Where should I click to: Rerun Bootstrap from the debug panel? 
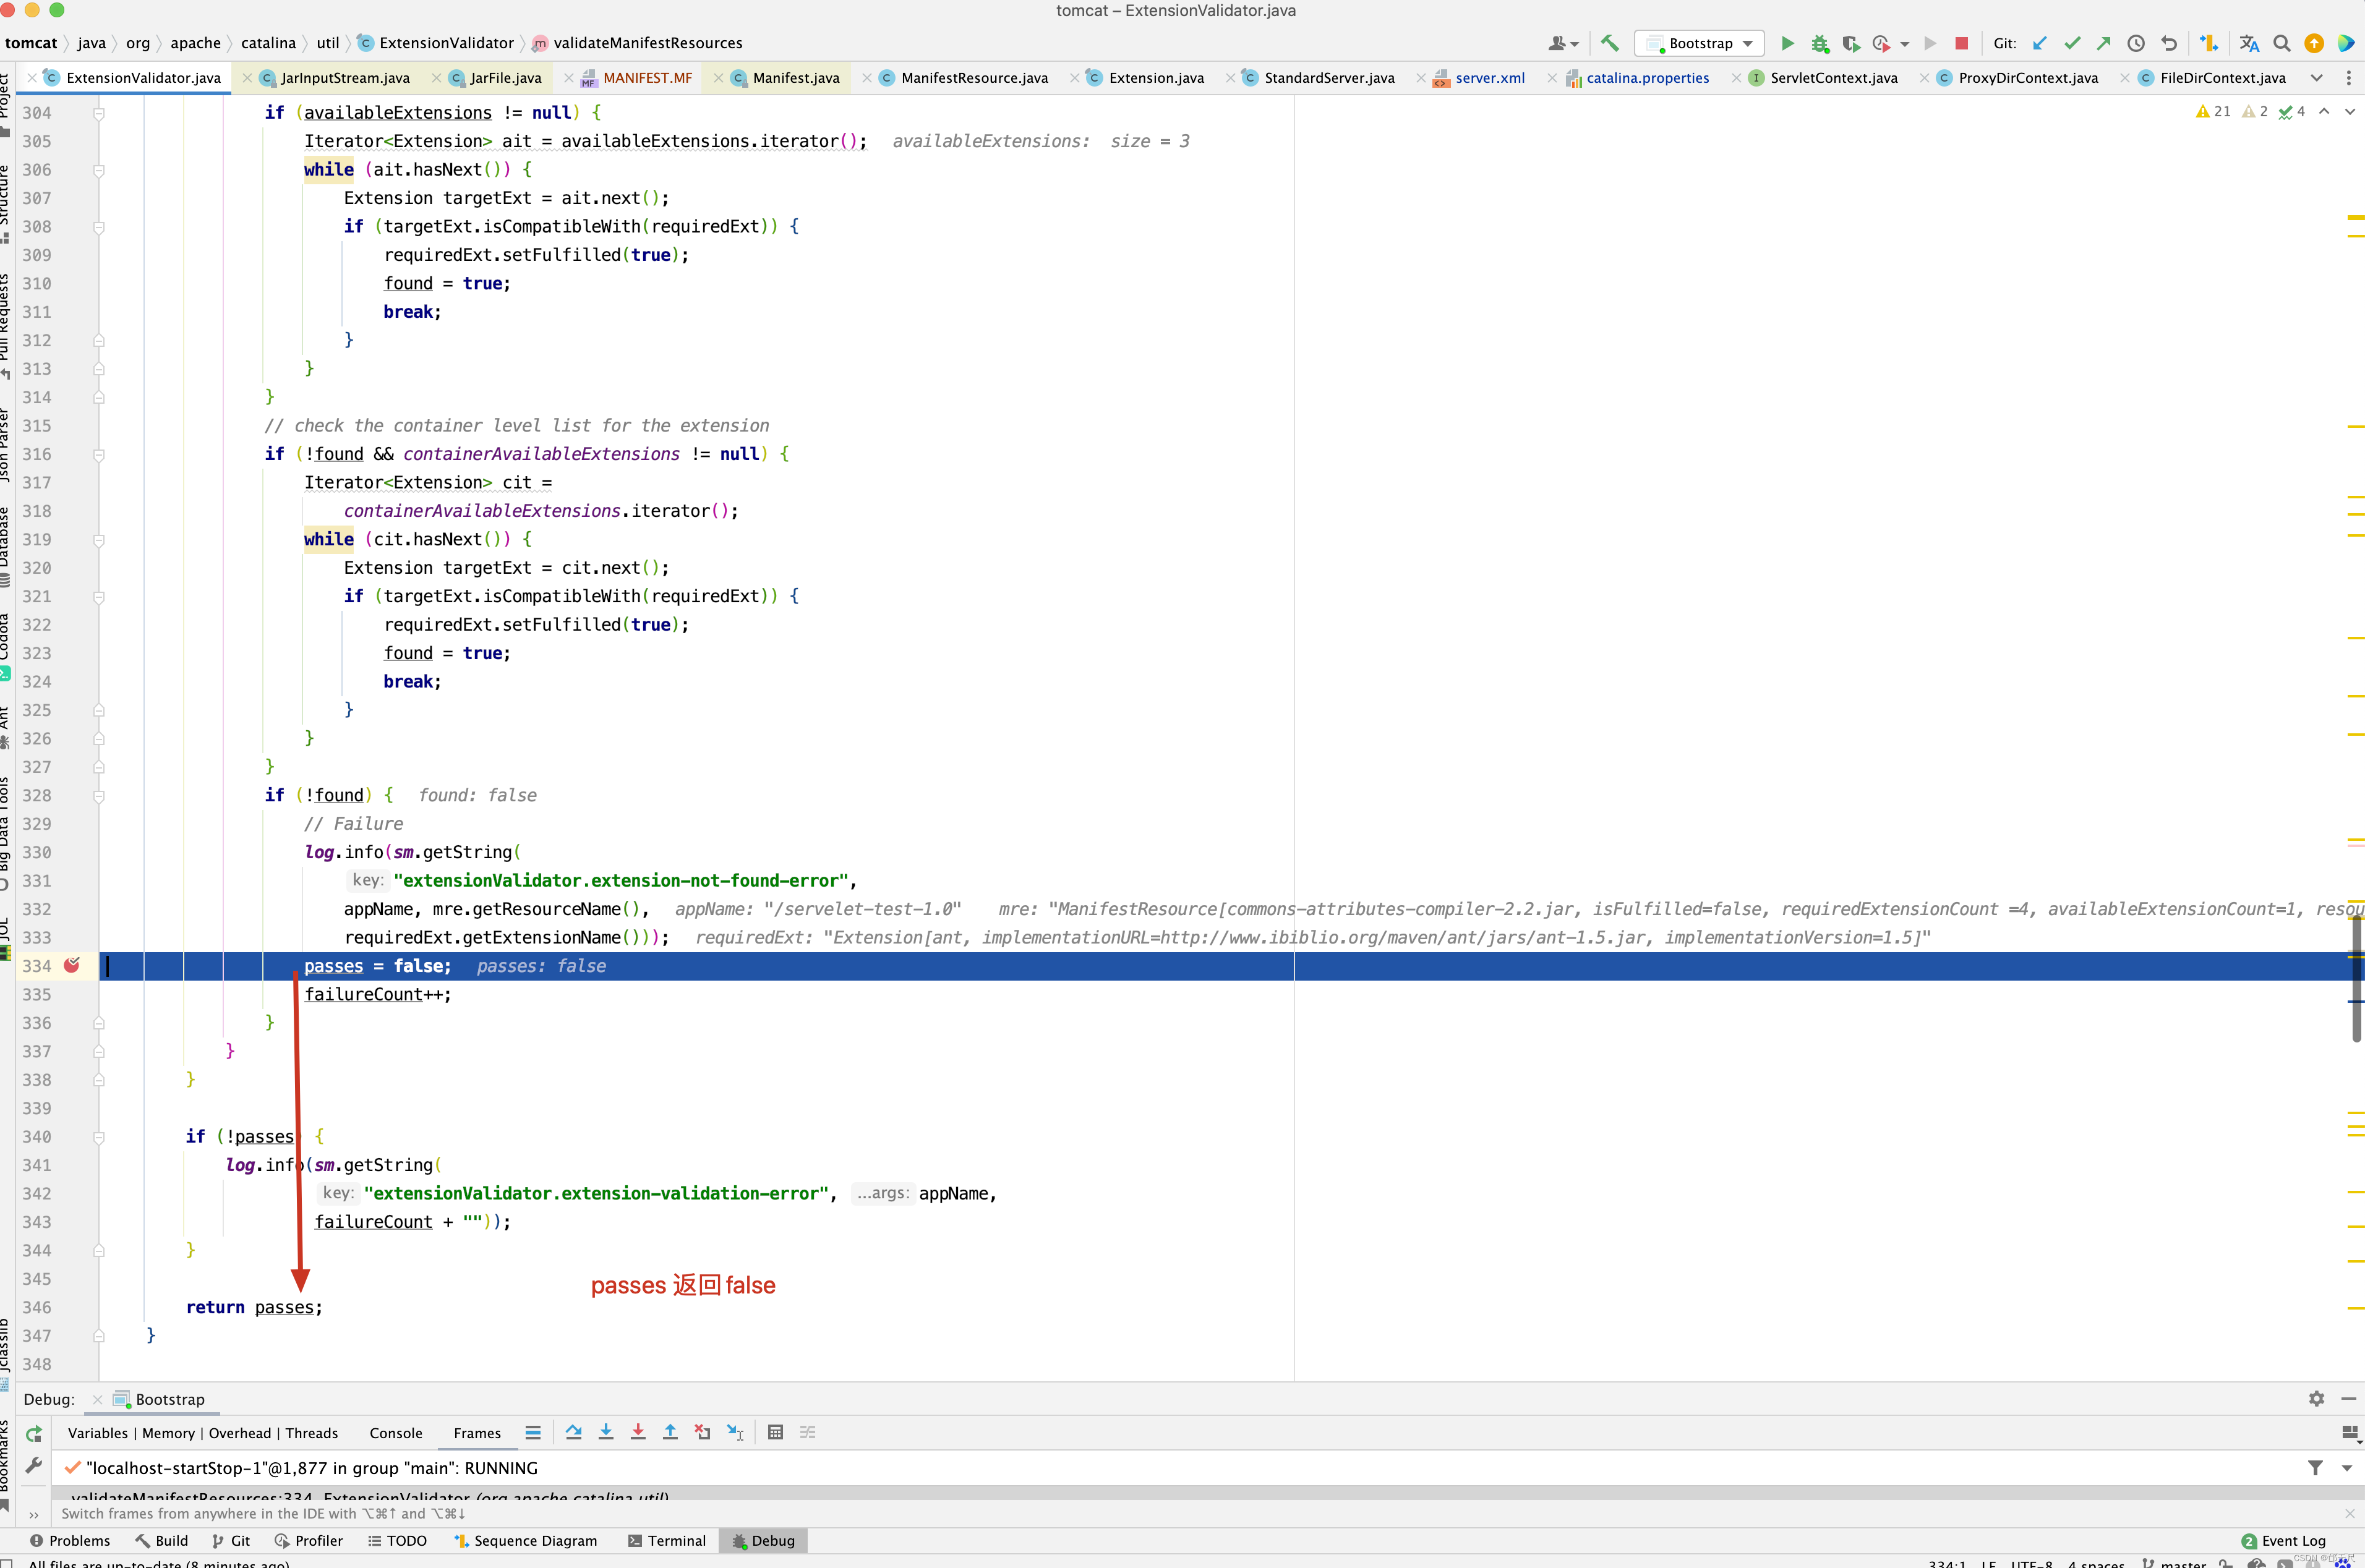coord(33,1433)
